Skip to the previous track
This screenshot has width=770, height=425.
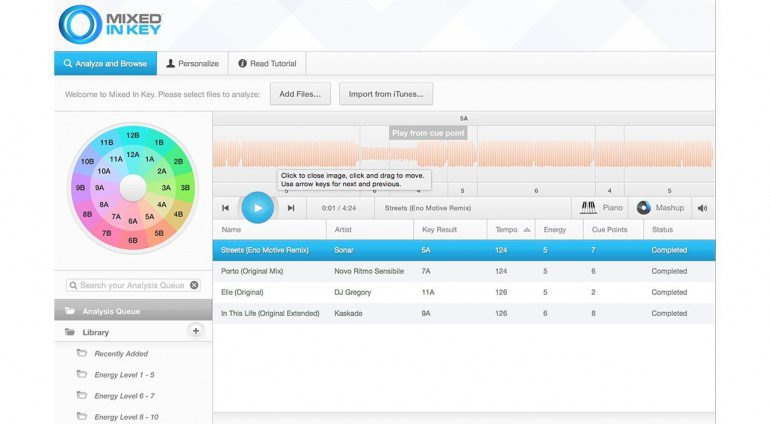226,208
